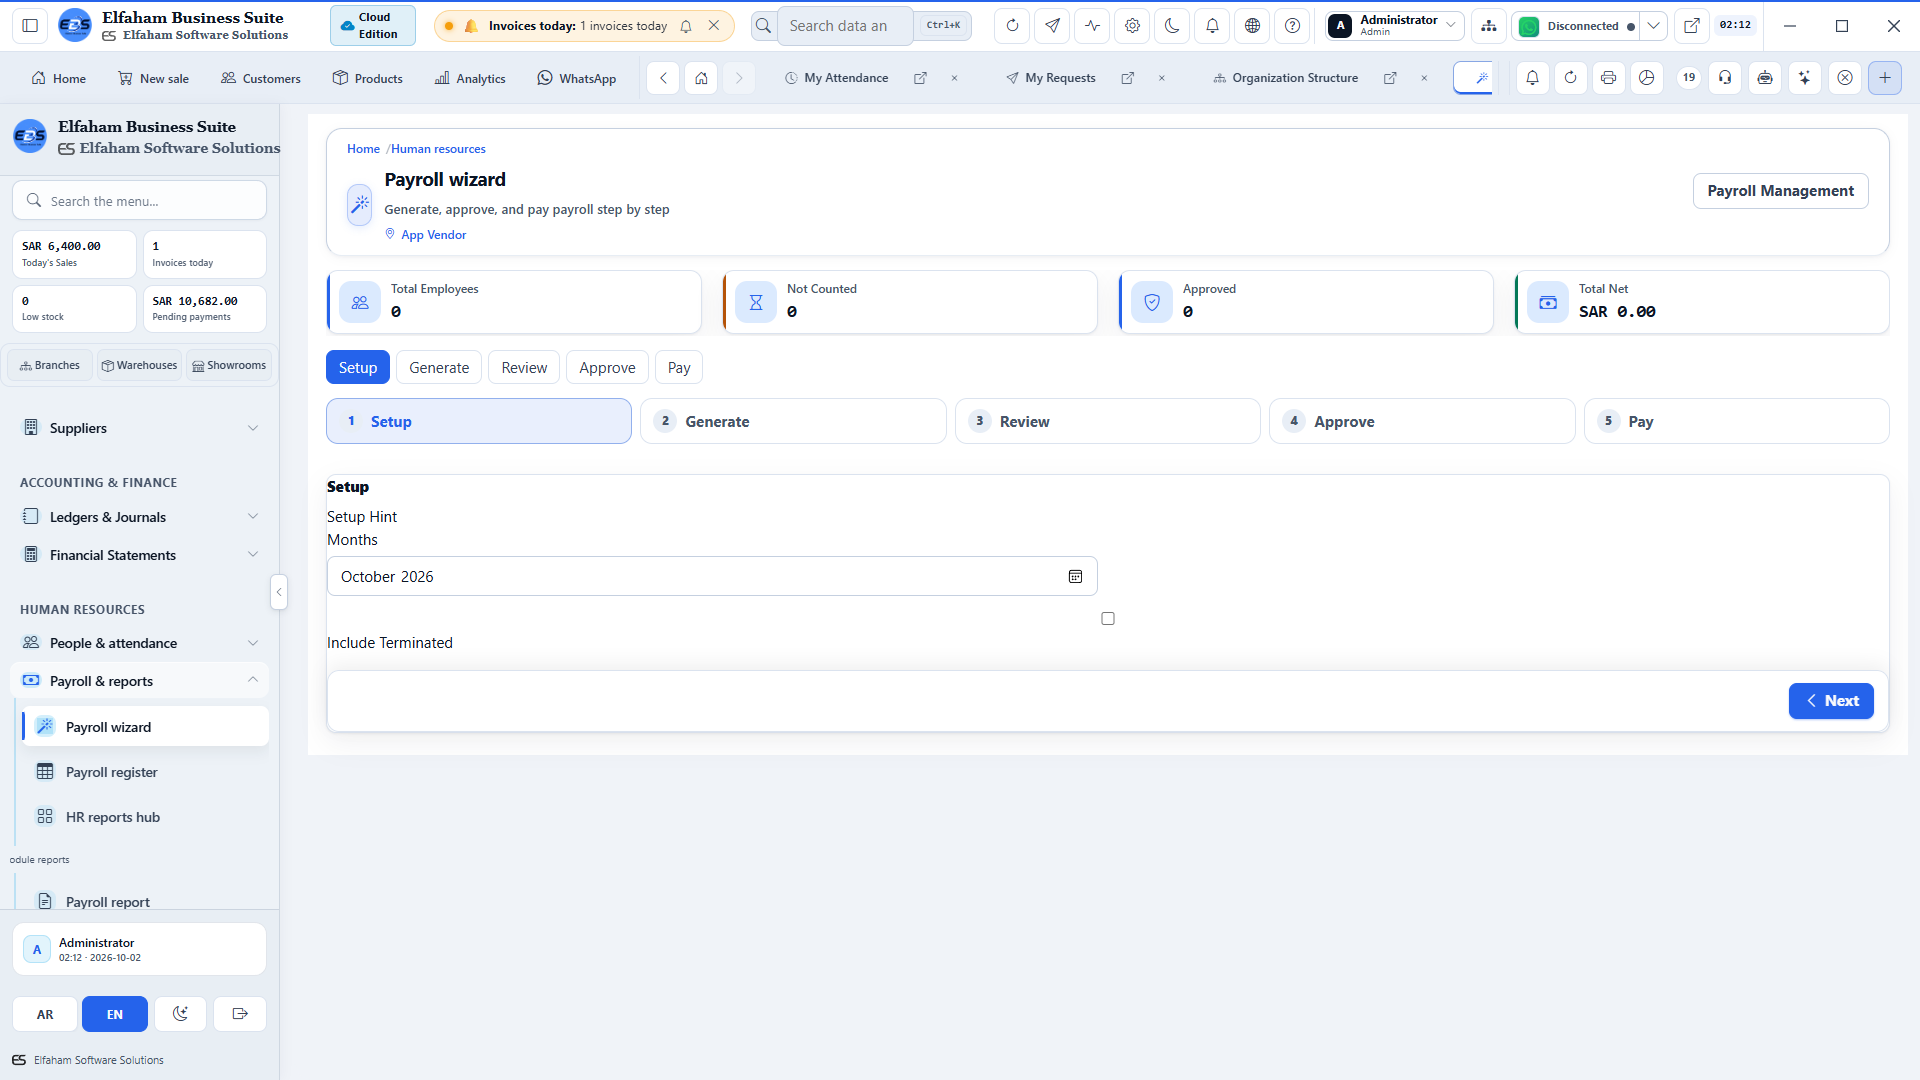The width and height of the screenshot is (1920, 1080).
Task: Open the Analytics menu item
Action: 470,78
